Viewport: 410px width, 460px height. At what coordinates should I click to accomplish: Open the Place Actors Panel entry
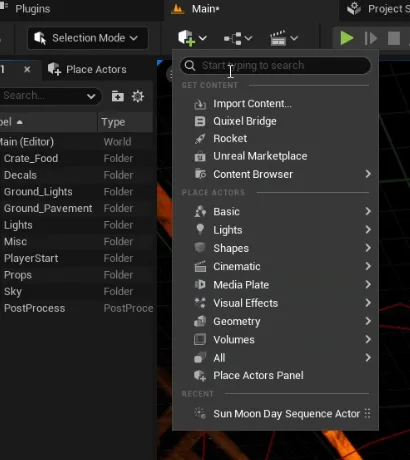coord(275,375)
